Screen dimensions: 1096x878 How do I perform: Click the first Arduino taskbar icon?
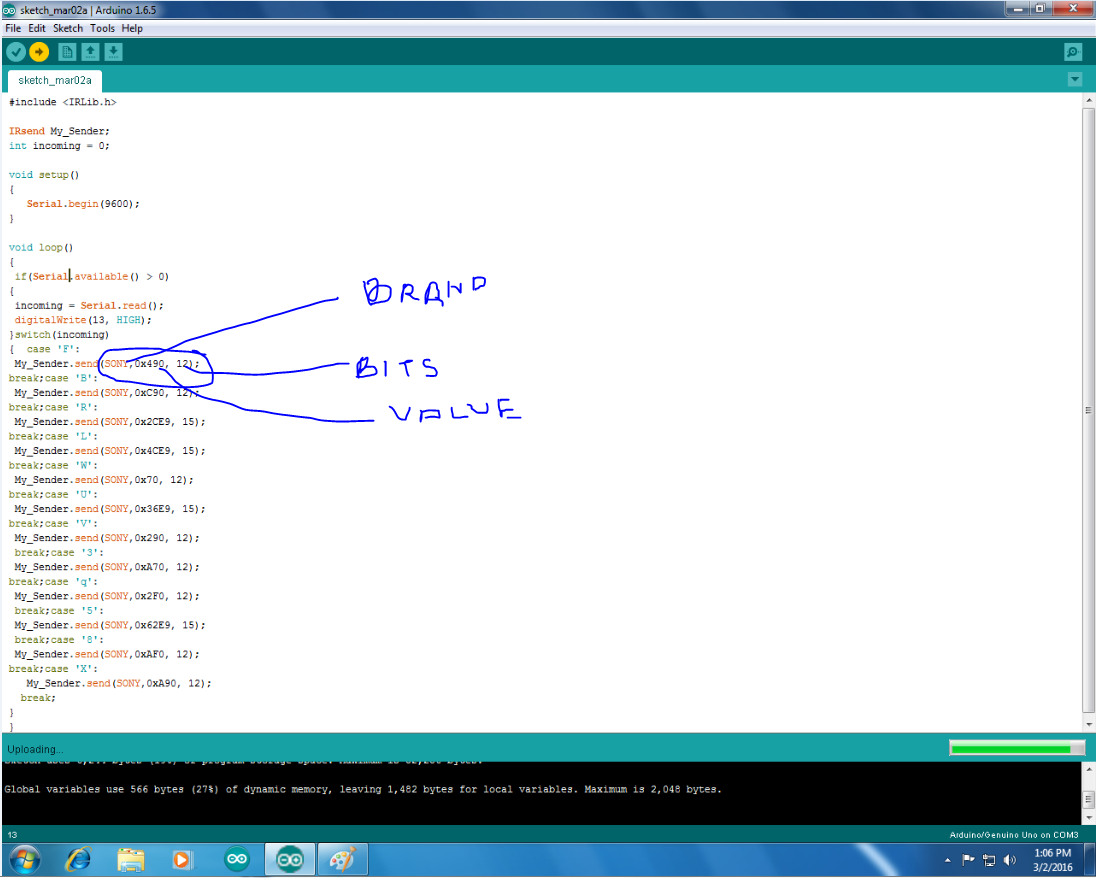pyautogui.click(x=237, y=859)
